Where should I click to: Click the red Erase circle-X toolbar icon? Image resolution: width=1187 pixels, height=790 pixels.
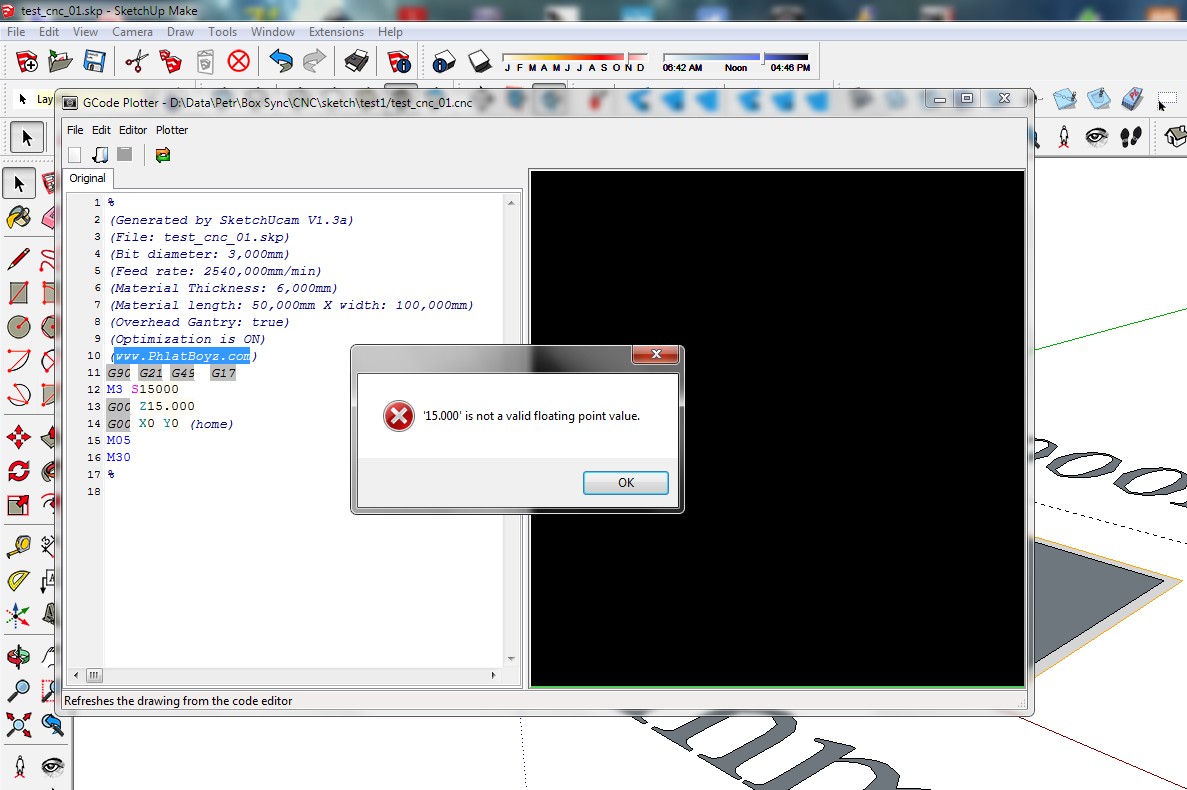(238, 62)
